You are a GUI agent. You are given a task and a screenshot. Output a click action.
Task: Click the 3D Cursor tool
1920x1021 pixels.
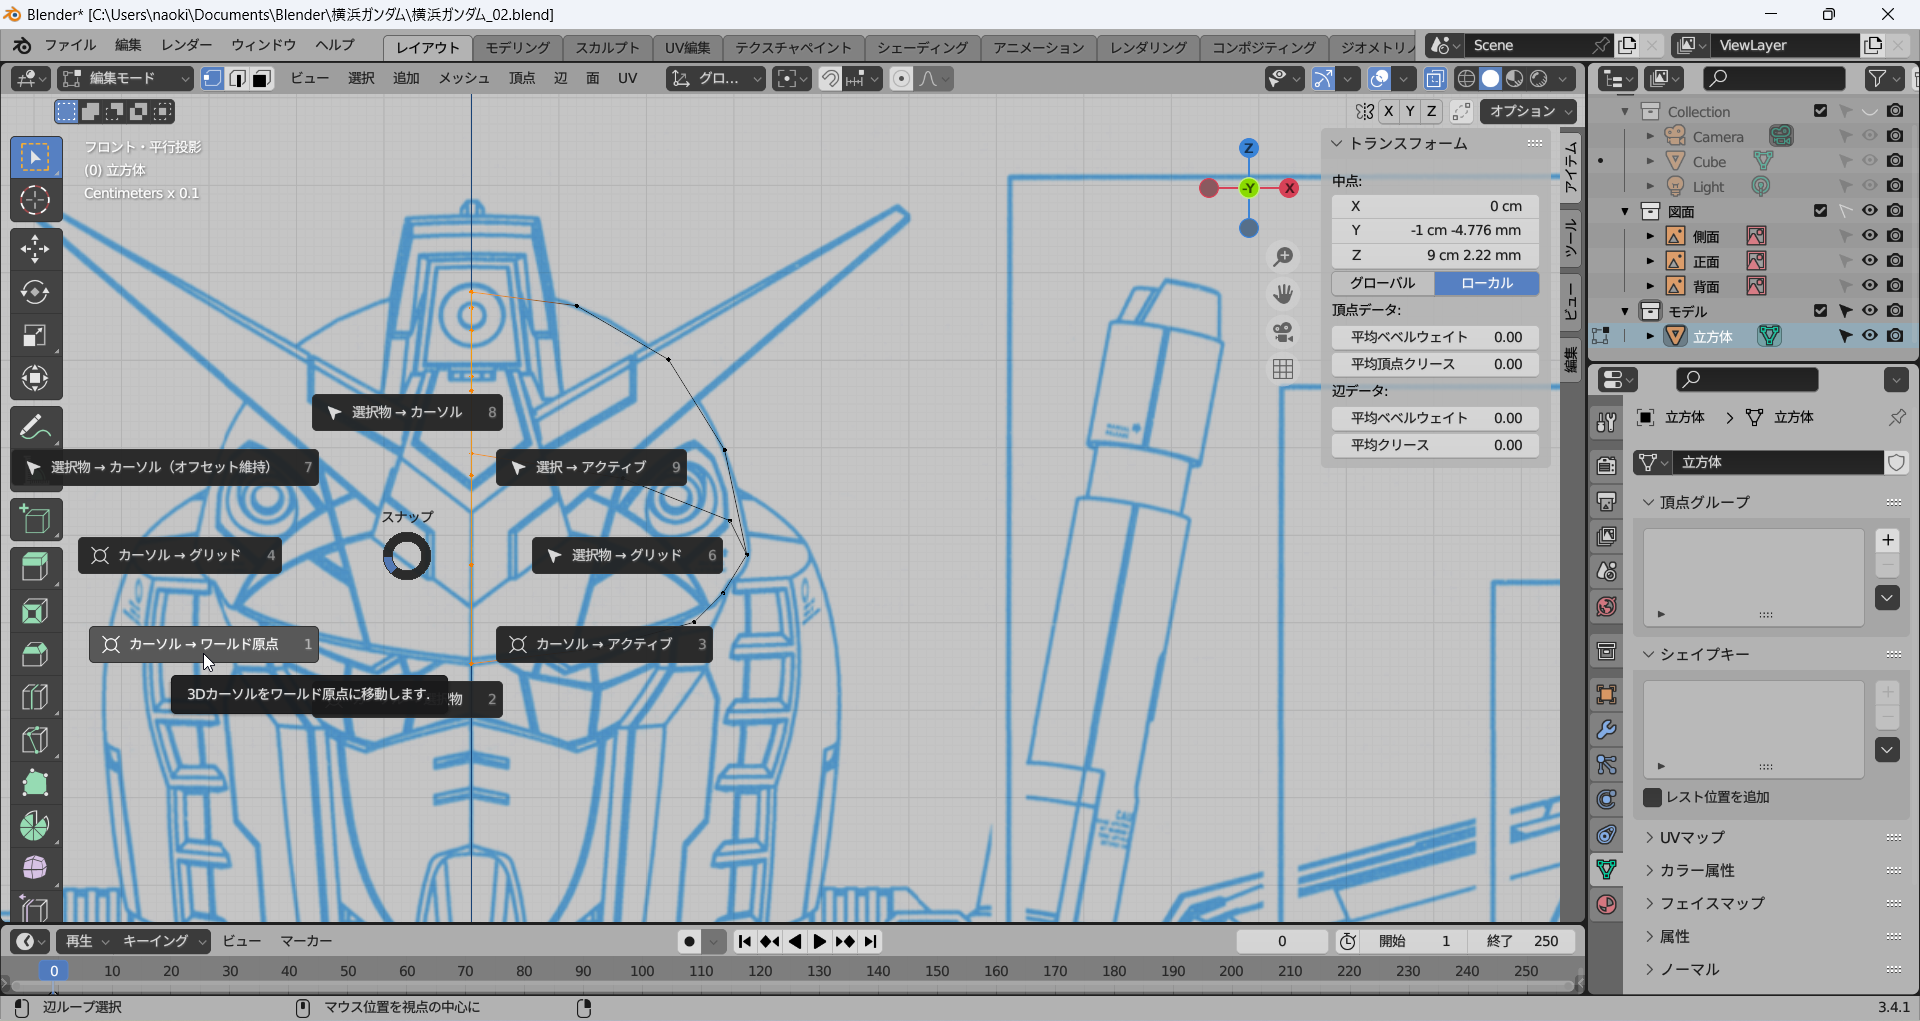(x=35, y=200)
